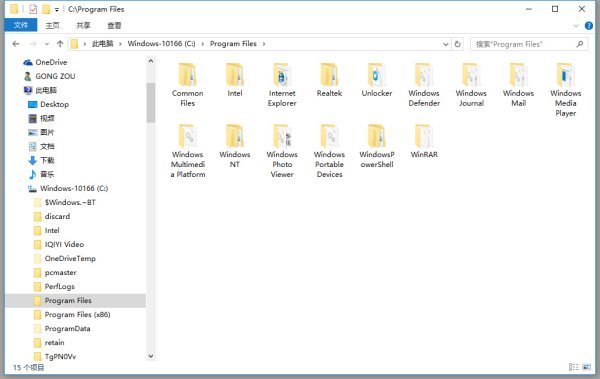Open the Windows Media Player folder
The height and width of the screenshot is (379, 600).
tap(566, 90)
